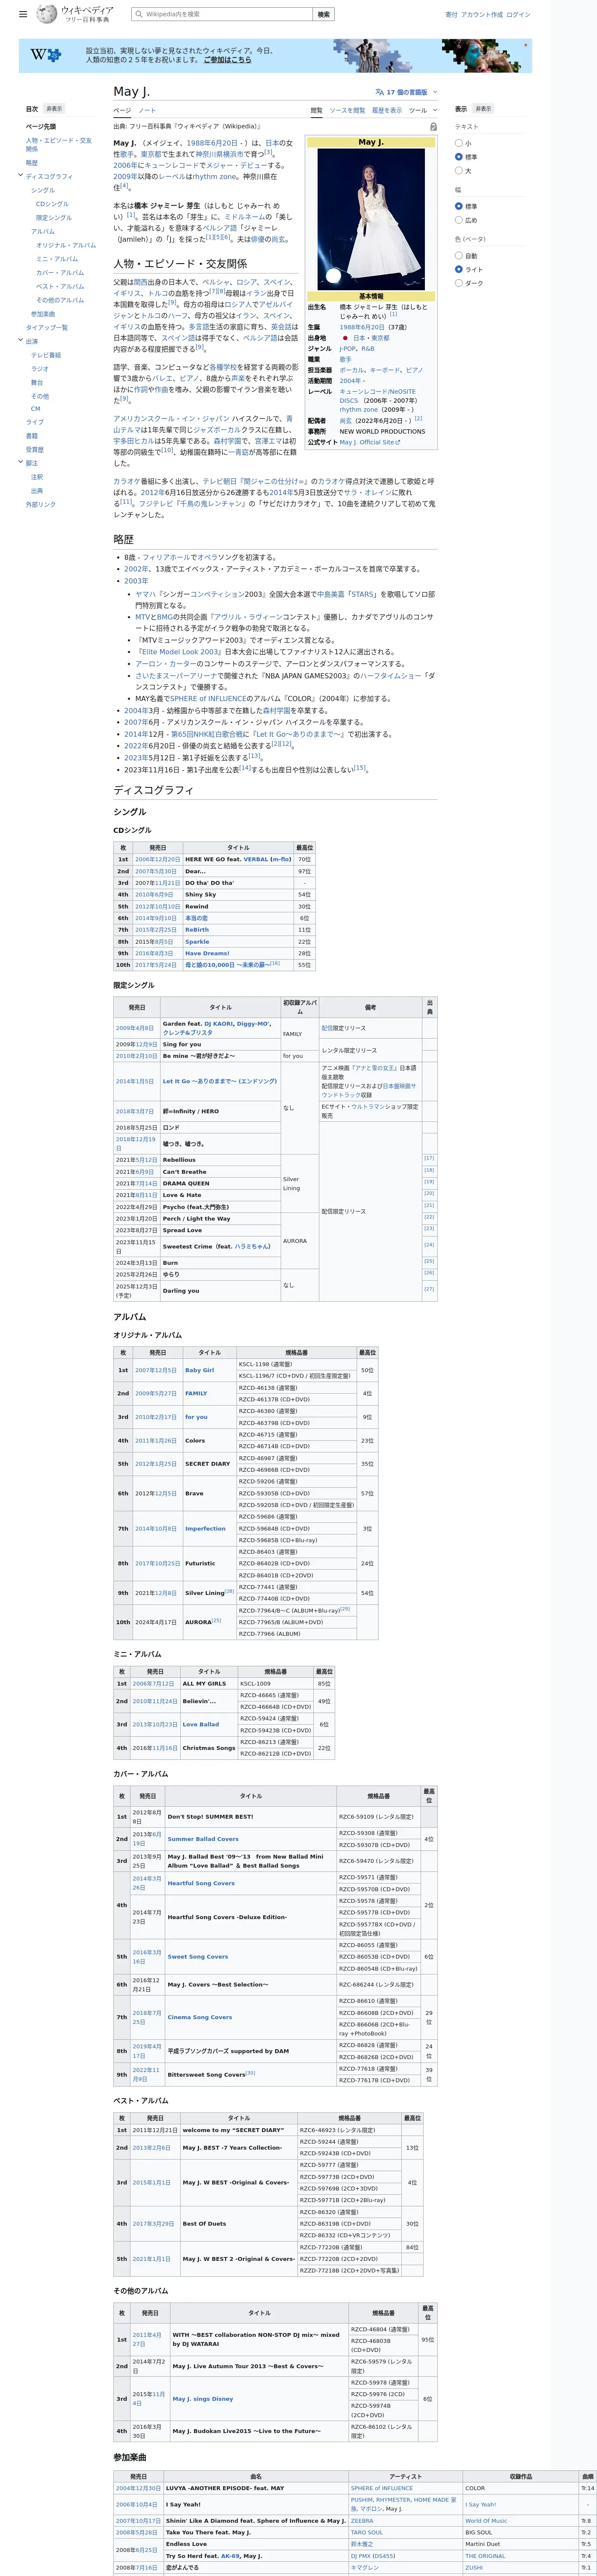Jump to カバー・アルバム in the contents
Viewport: 597px width, 2576px height.
pyautogui.click(x=60, y=273)
